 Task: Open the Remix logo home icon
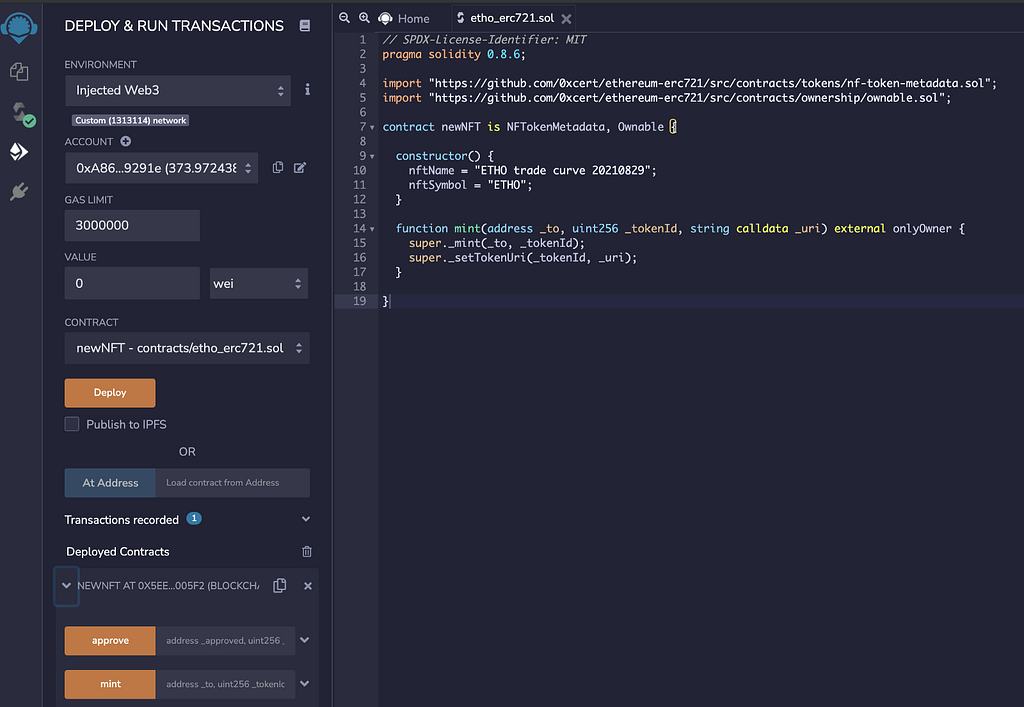pos(19,28)
